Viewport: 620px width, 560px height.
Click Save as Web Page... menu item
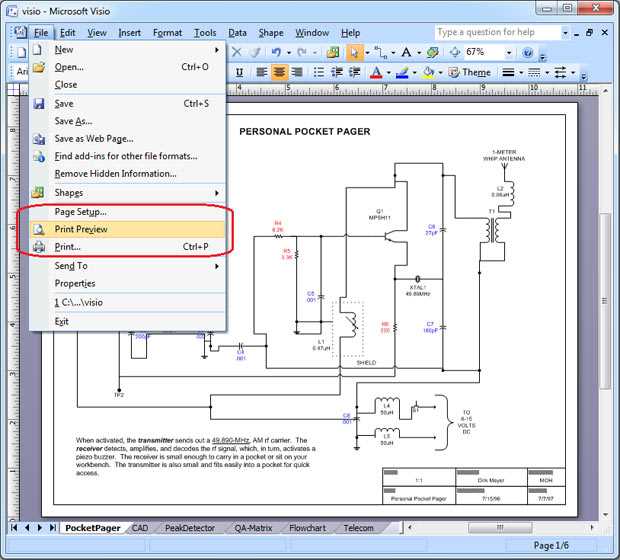pos(127,138)
